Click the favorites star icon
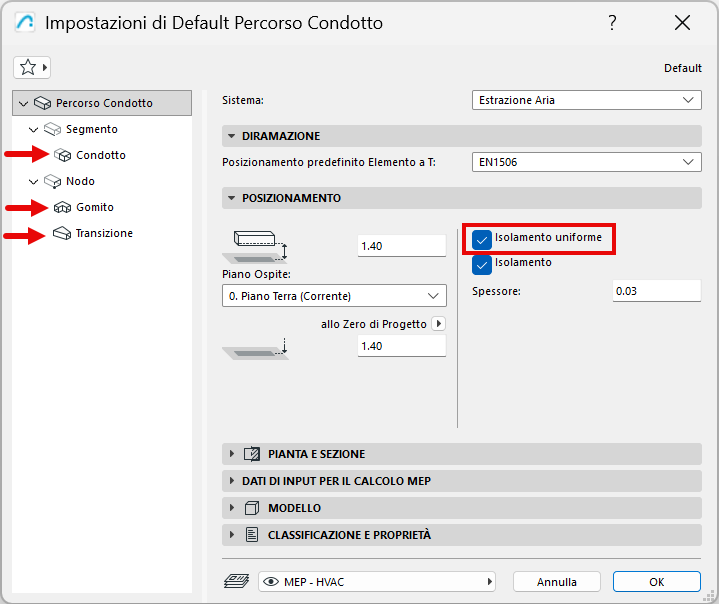The width and height of the screenshot is (719, 604). 28,67
